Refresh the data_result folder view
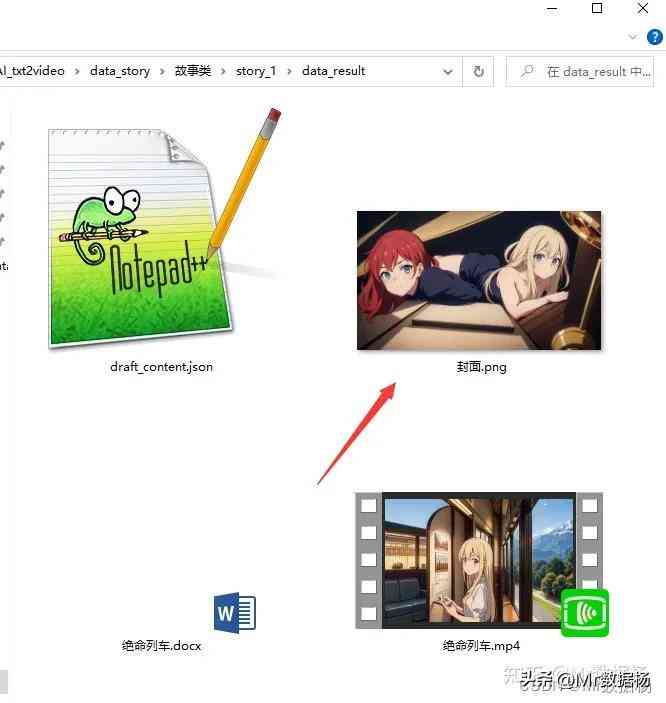The image size is (666, 703). [479, 71]
